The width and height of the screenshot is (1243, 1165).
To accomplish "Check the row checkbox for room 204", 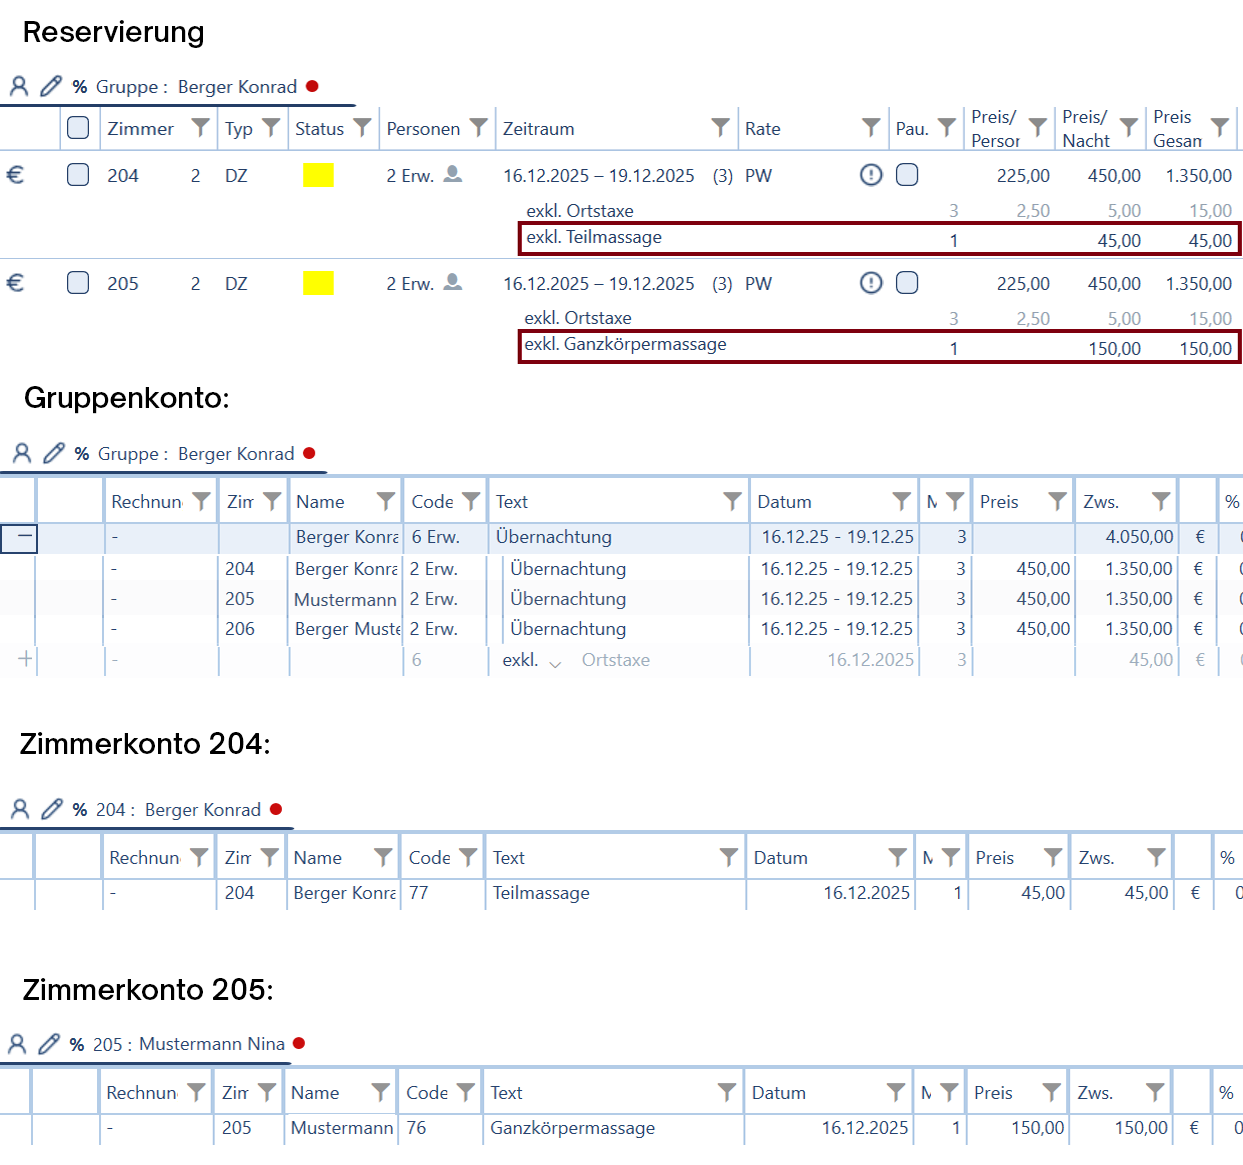I will tap(78, 175).
